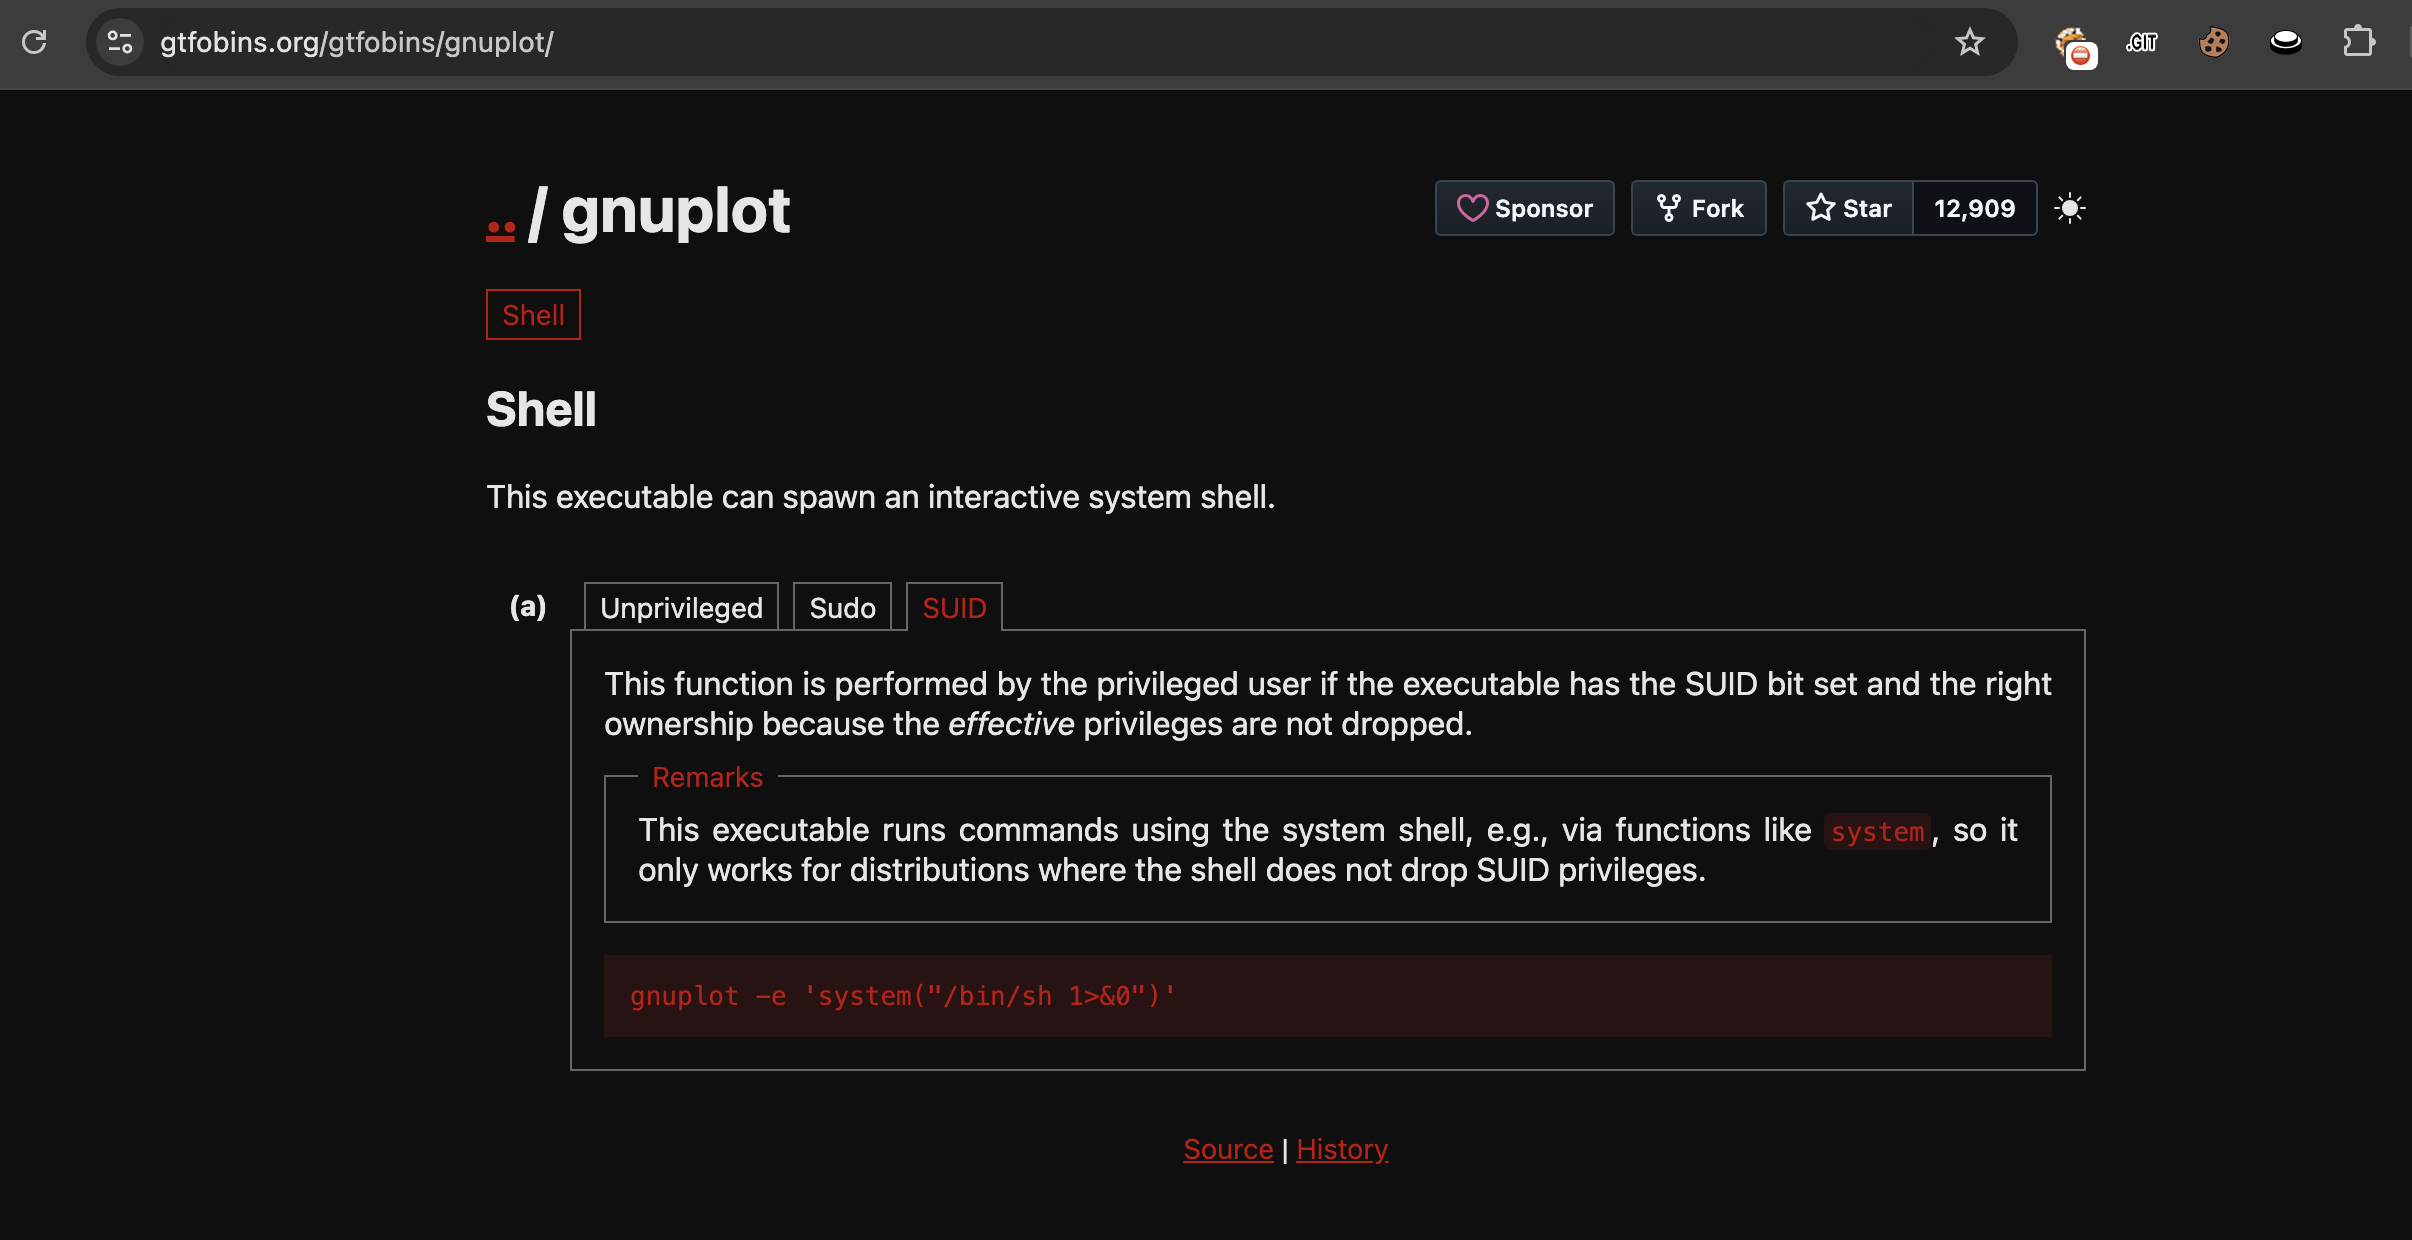Select the SUID tab
Screen dimensions: 2412x1240
[954, 608]
